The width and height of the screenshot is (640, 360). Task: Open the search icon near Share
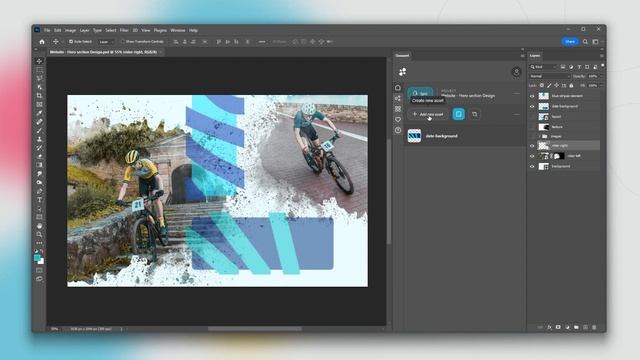point(585,42)
